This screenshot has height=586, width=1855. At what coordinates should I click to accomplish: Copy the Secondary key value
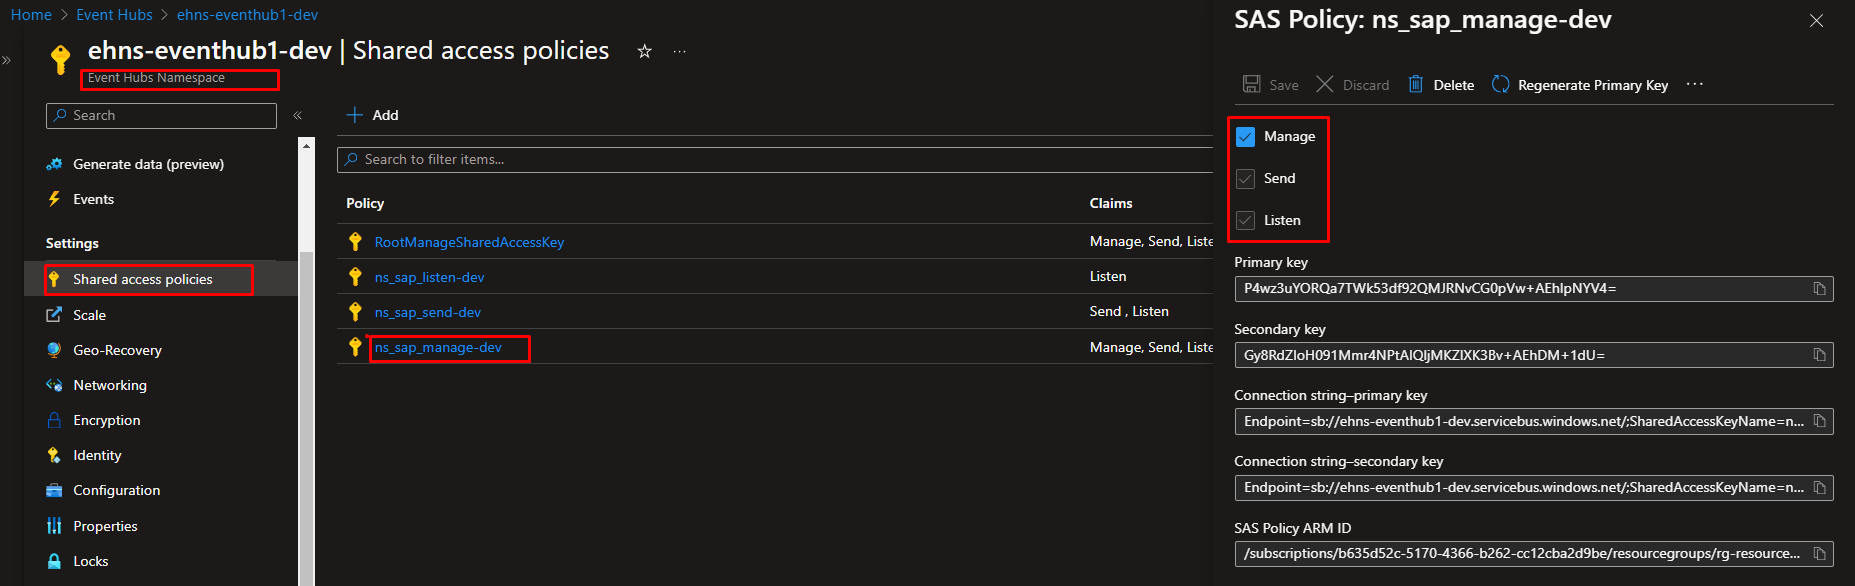[1820, 355]
